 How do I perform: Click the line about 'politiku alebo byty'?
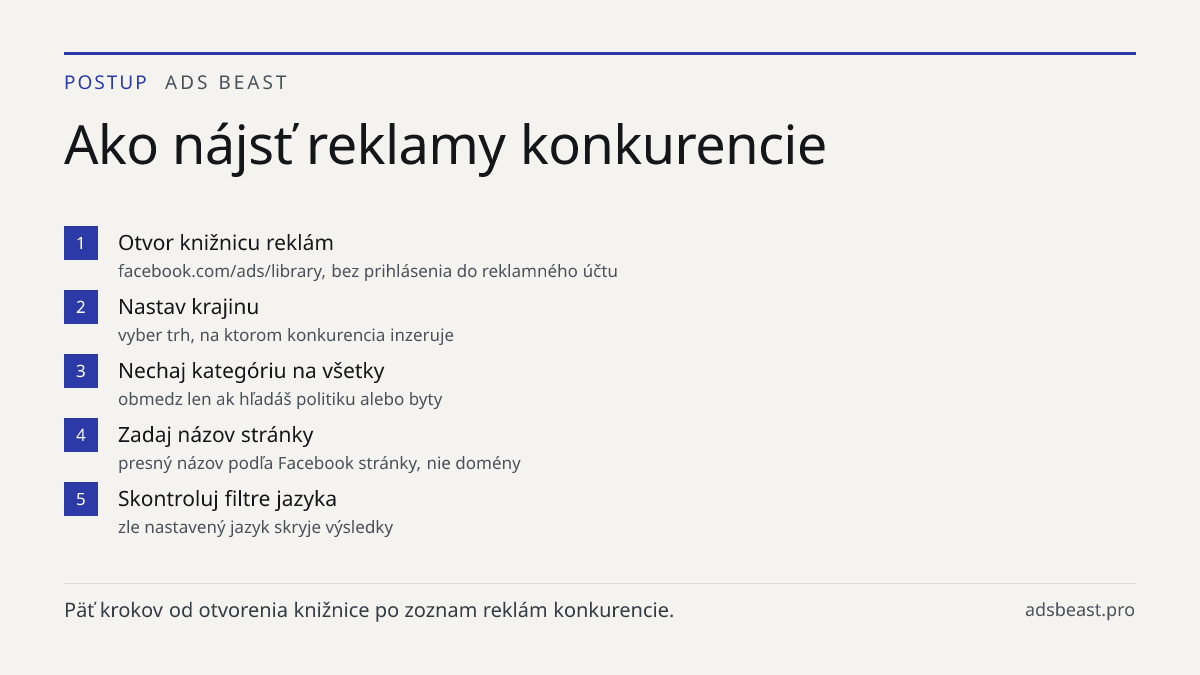pyautogui.click(x=280, y=399)
